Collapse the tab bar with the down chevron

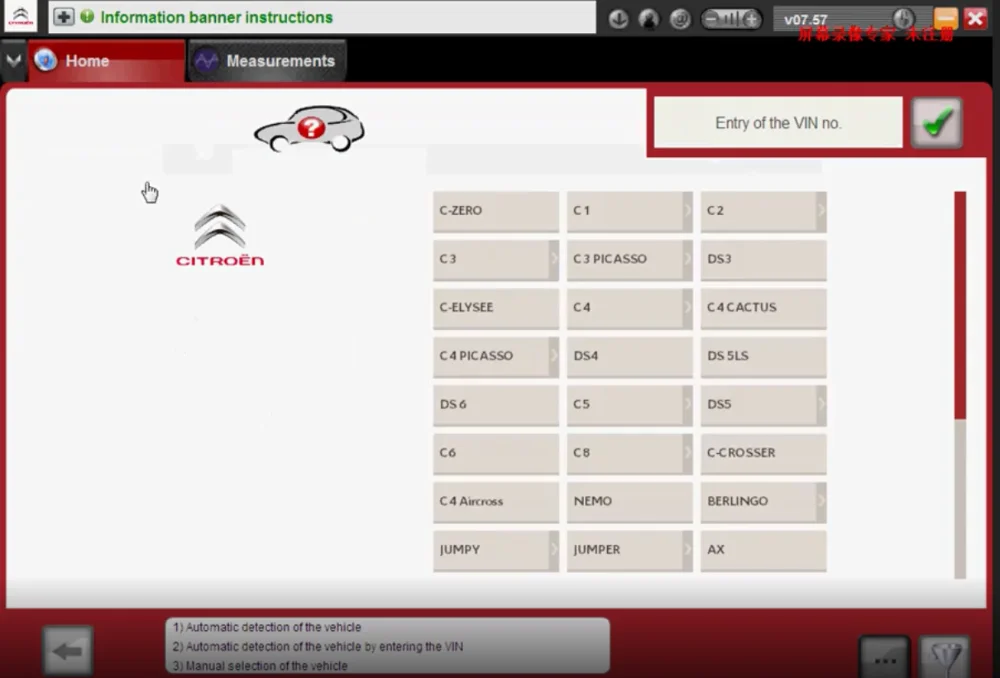coord(13,61)
